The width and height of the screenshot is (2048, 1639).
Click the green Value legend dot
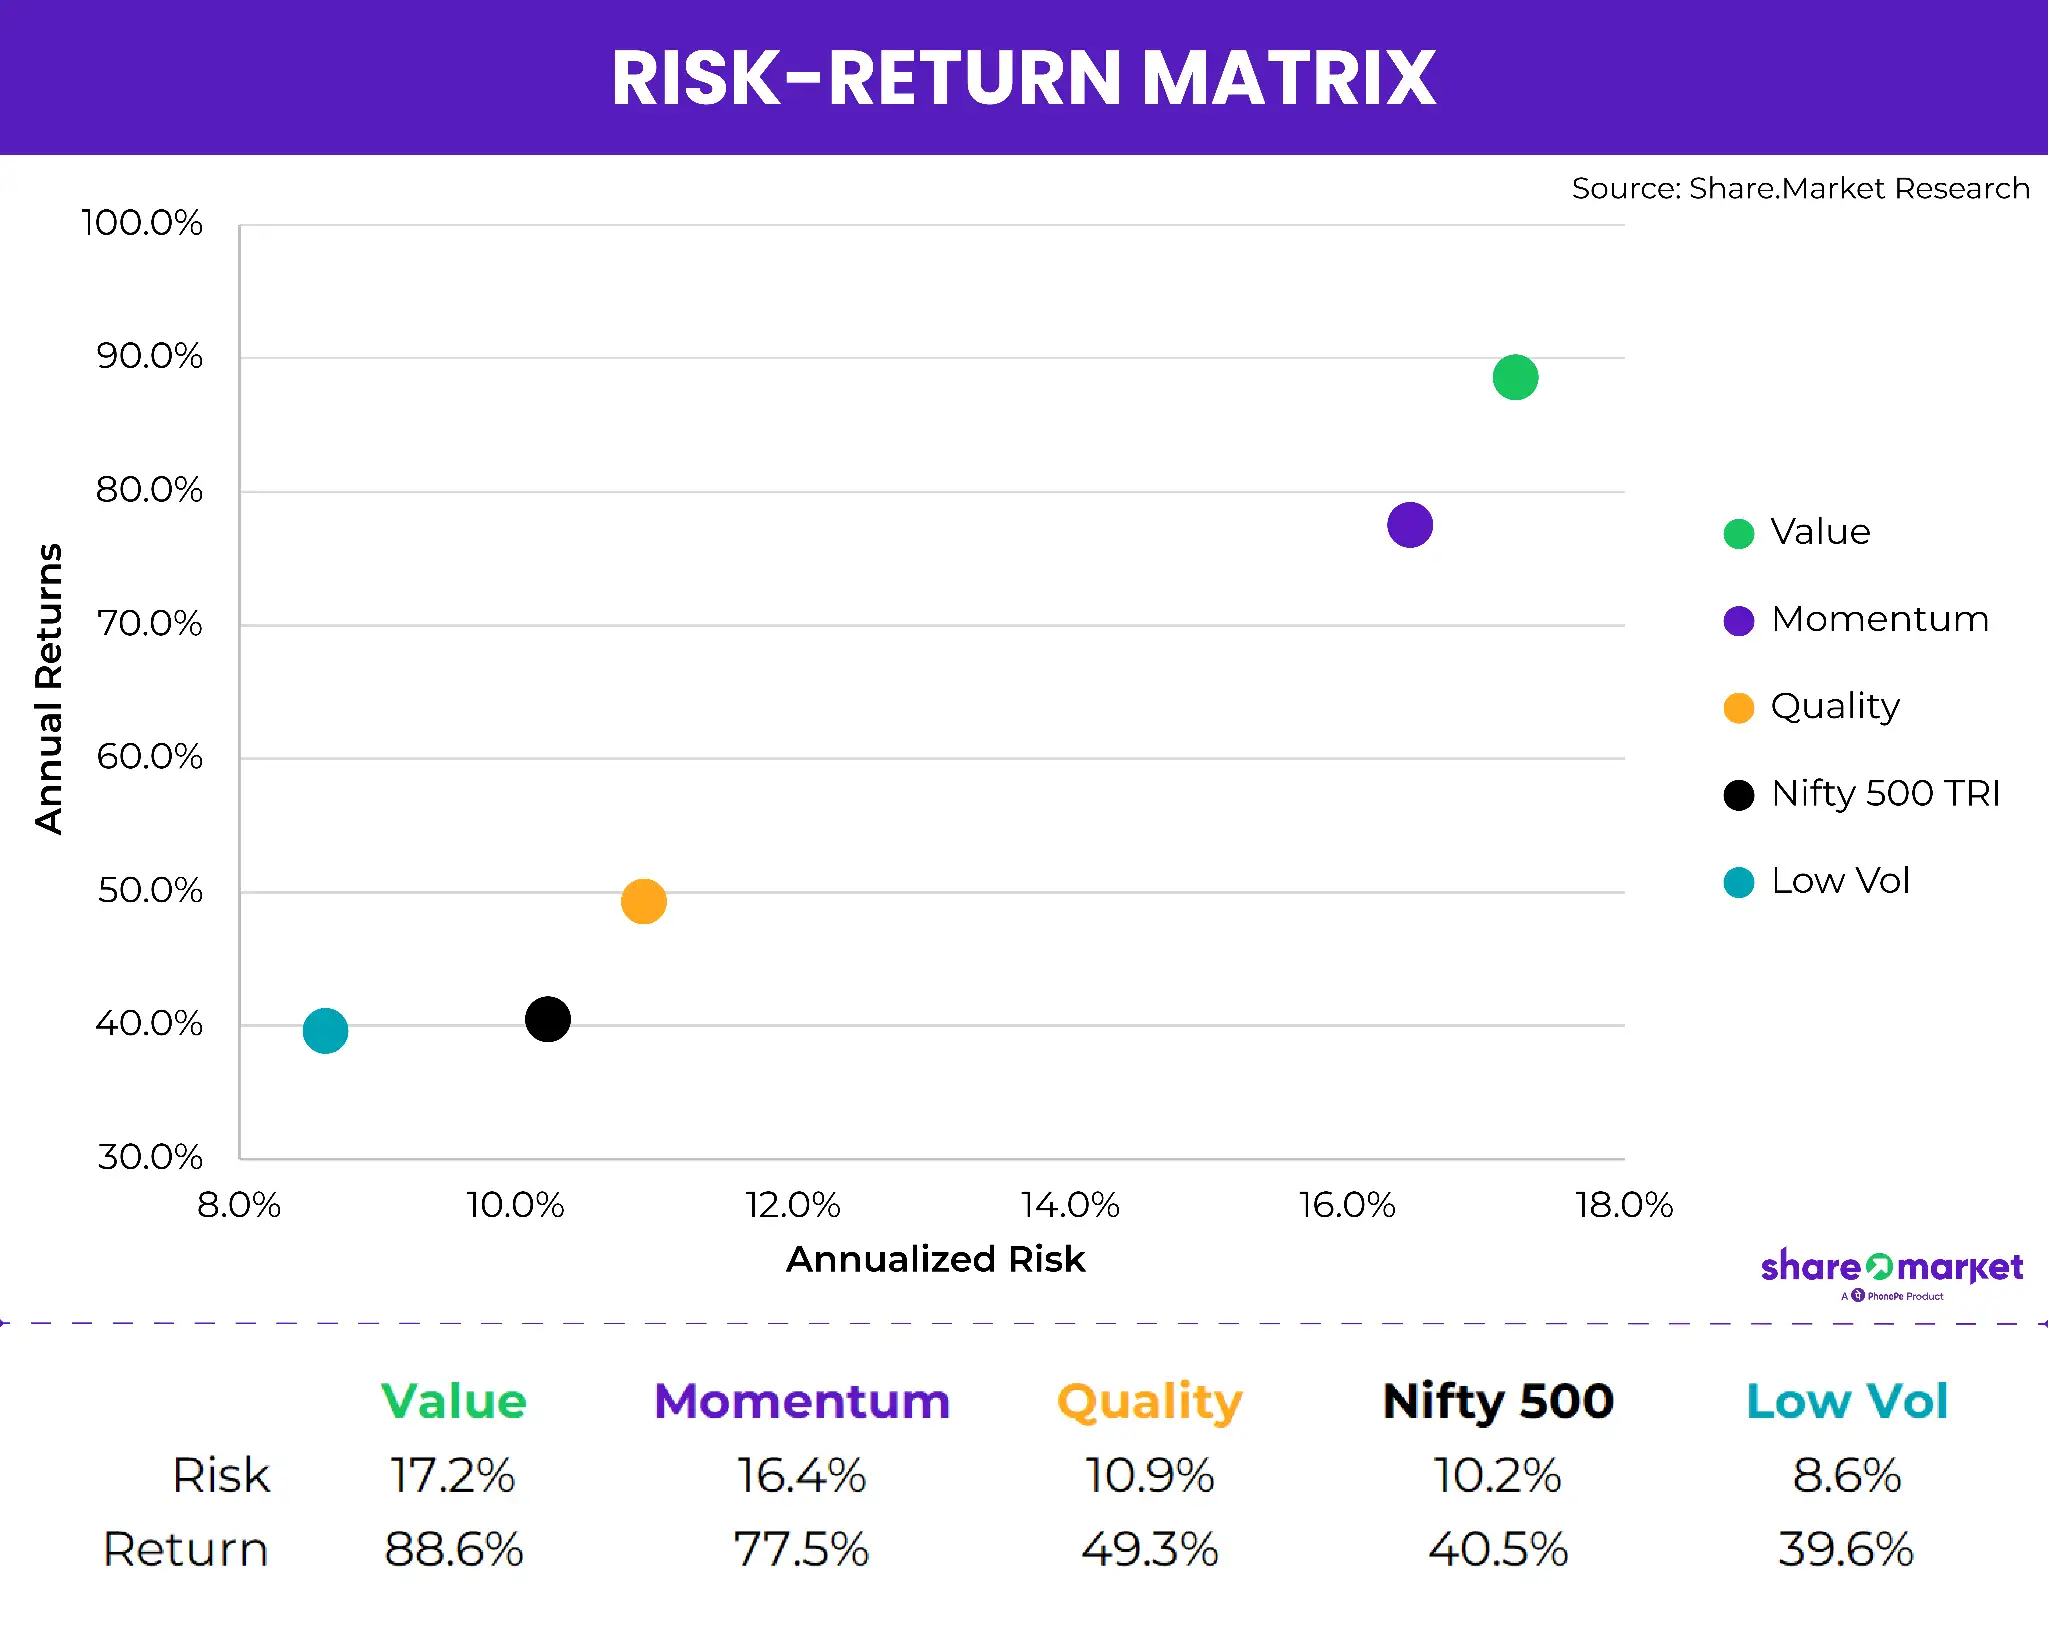click(1739, 534)
